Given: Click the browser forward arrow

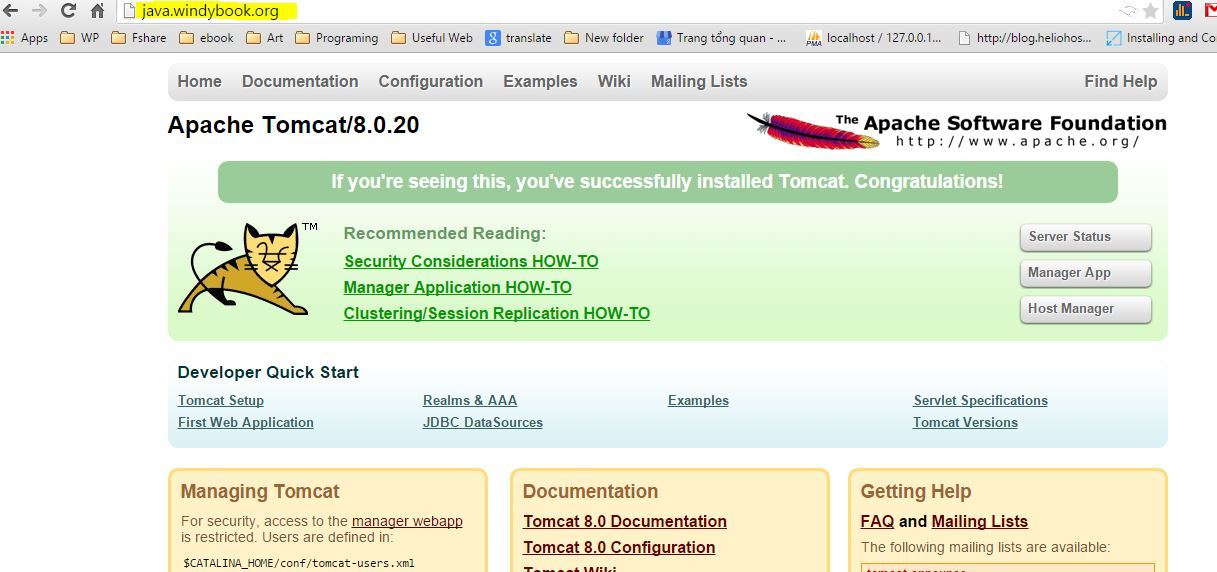Looking at the screenshot, I should click(x=39, y=11).
